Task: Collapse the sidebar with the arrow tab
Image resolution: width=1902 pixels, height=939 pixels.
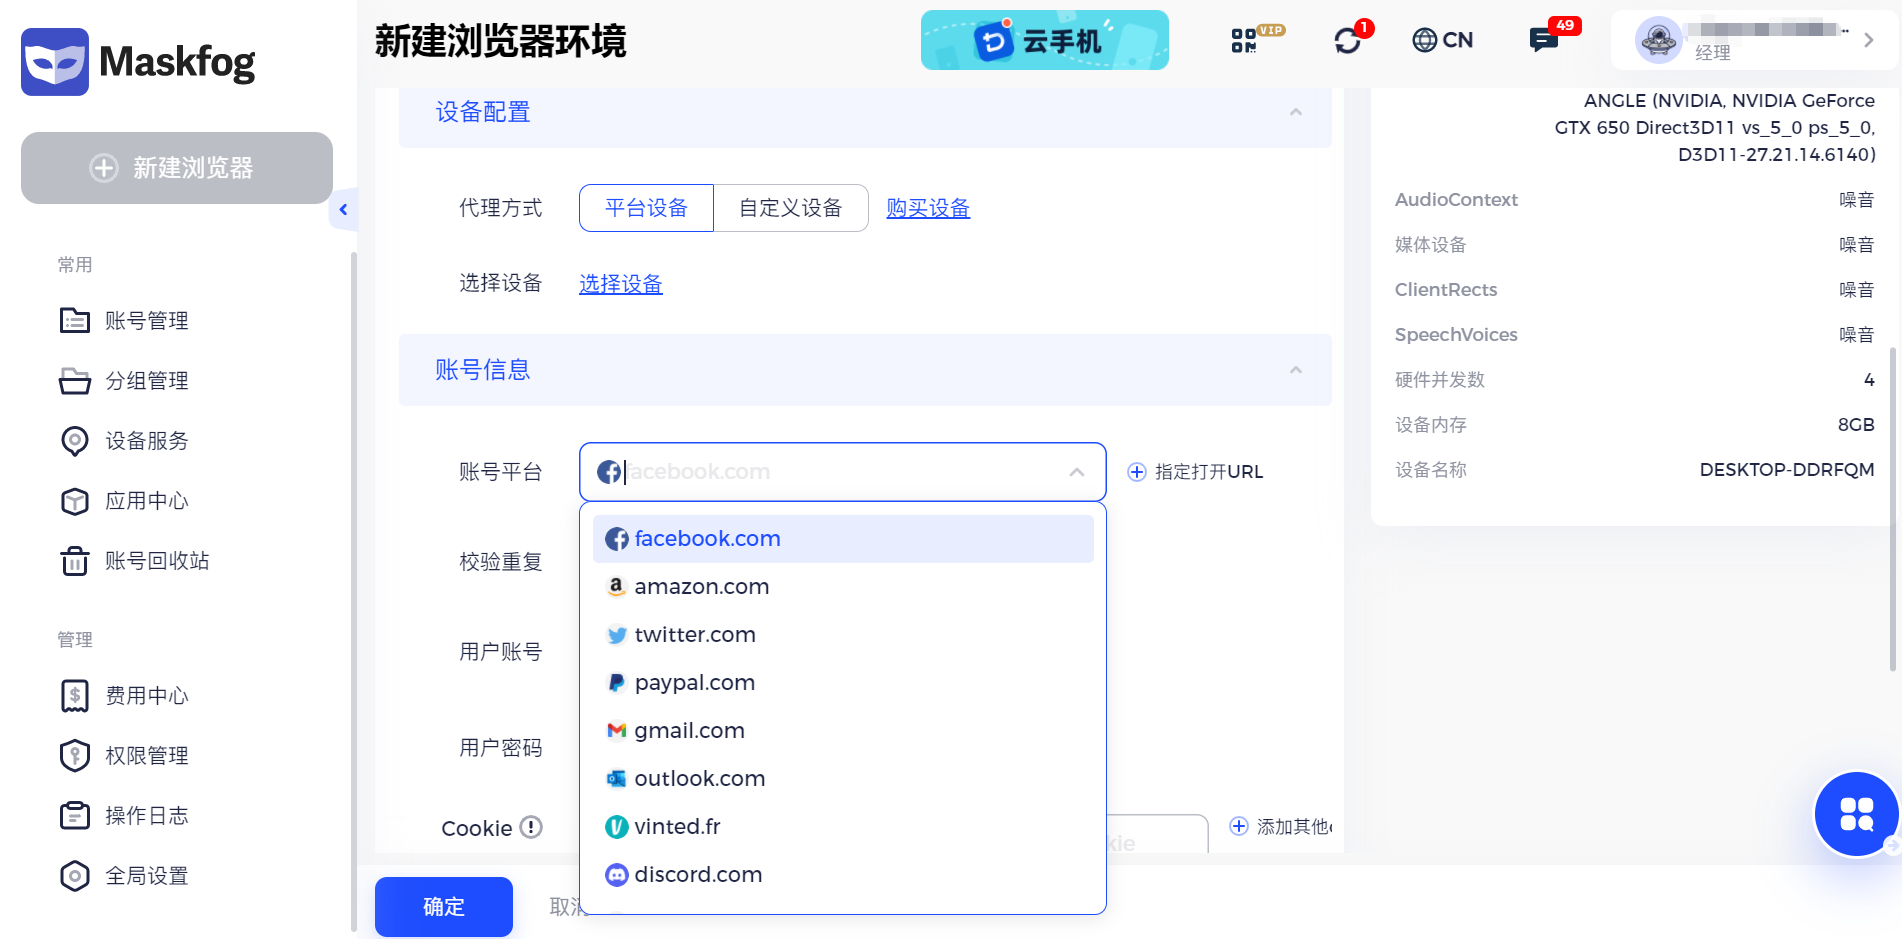Action: pos(343,210)
